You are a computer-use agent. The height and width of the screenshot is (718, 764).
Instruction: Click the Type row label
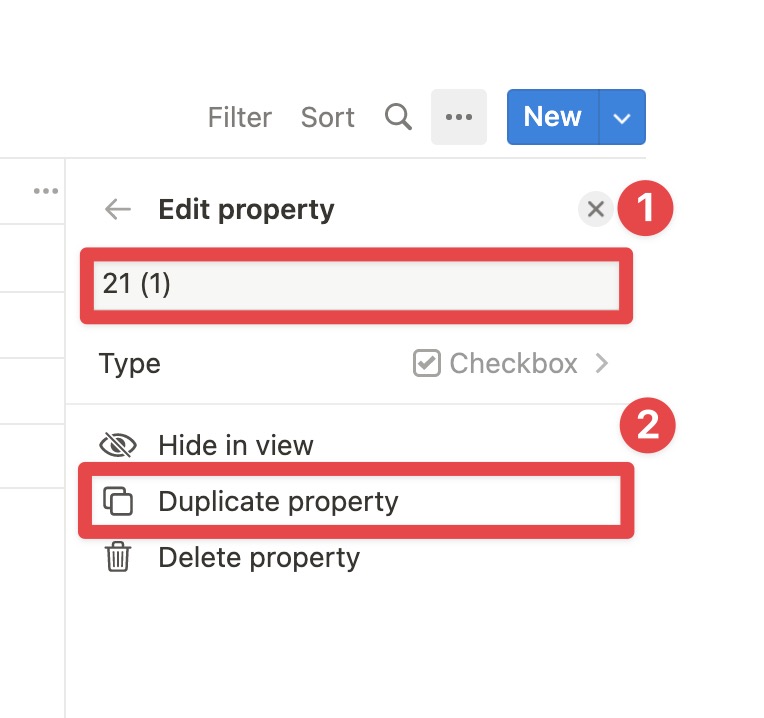pos(130,363)
